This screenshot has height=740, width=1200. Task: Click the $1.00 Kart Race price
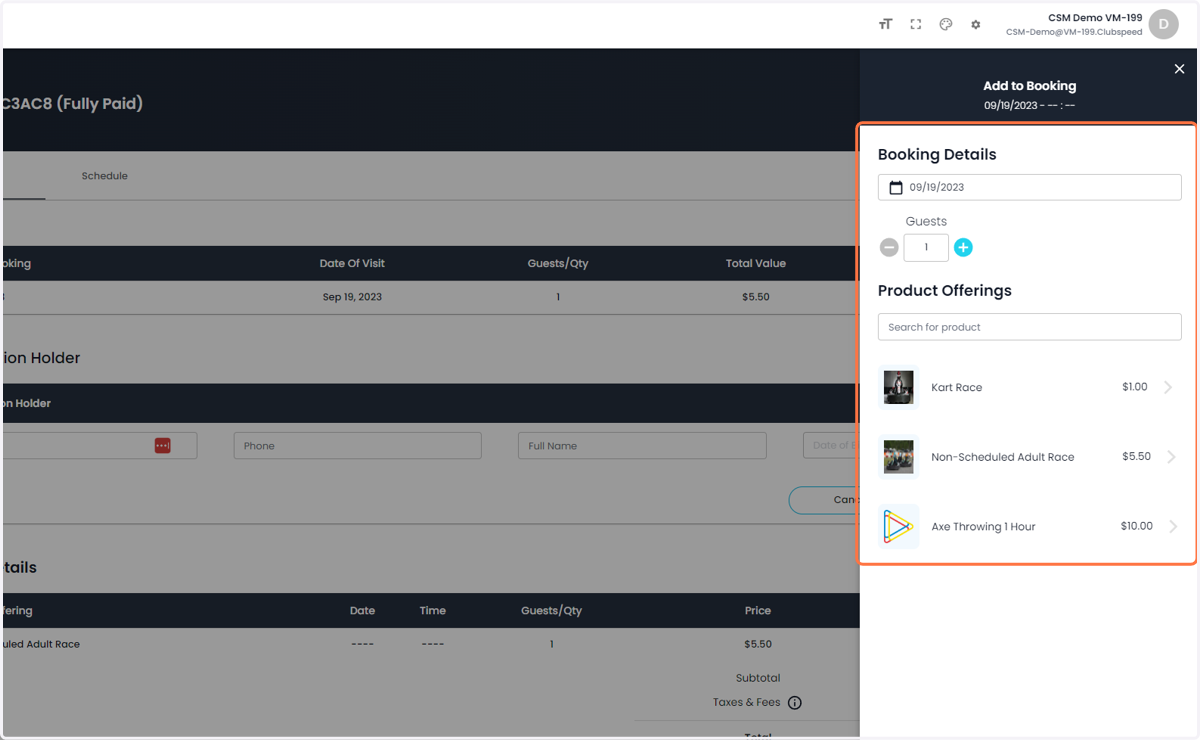pos(1134,387)
